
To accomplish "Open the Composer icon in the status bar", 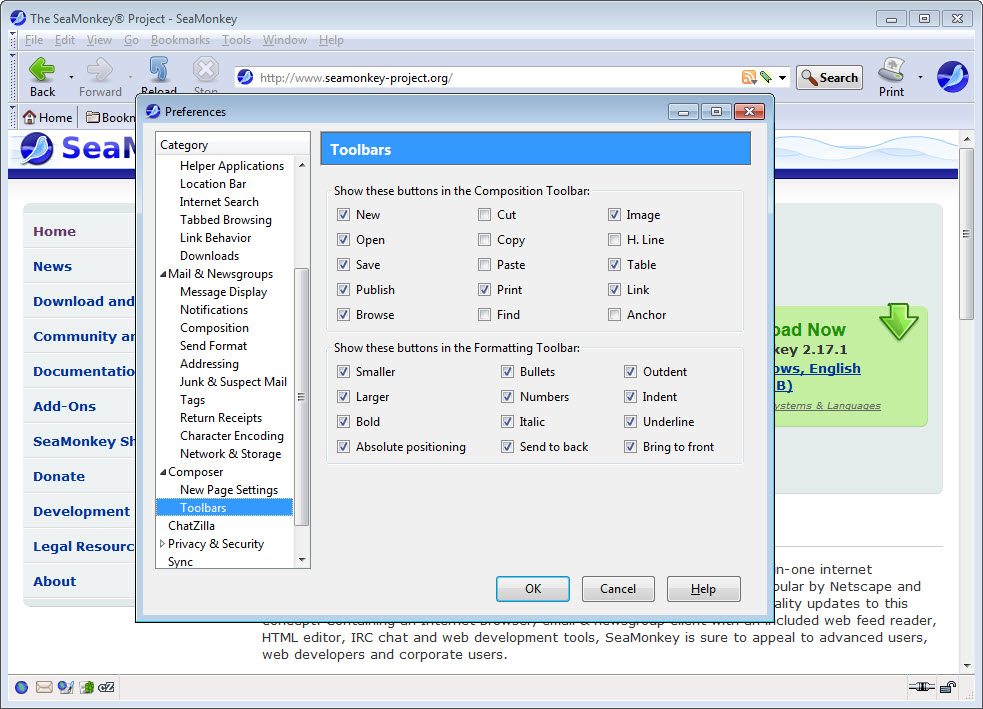I will (66, 687).
